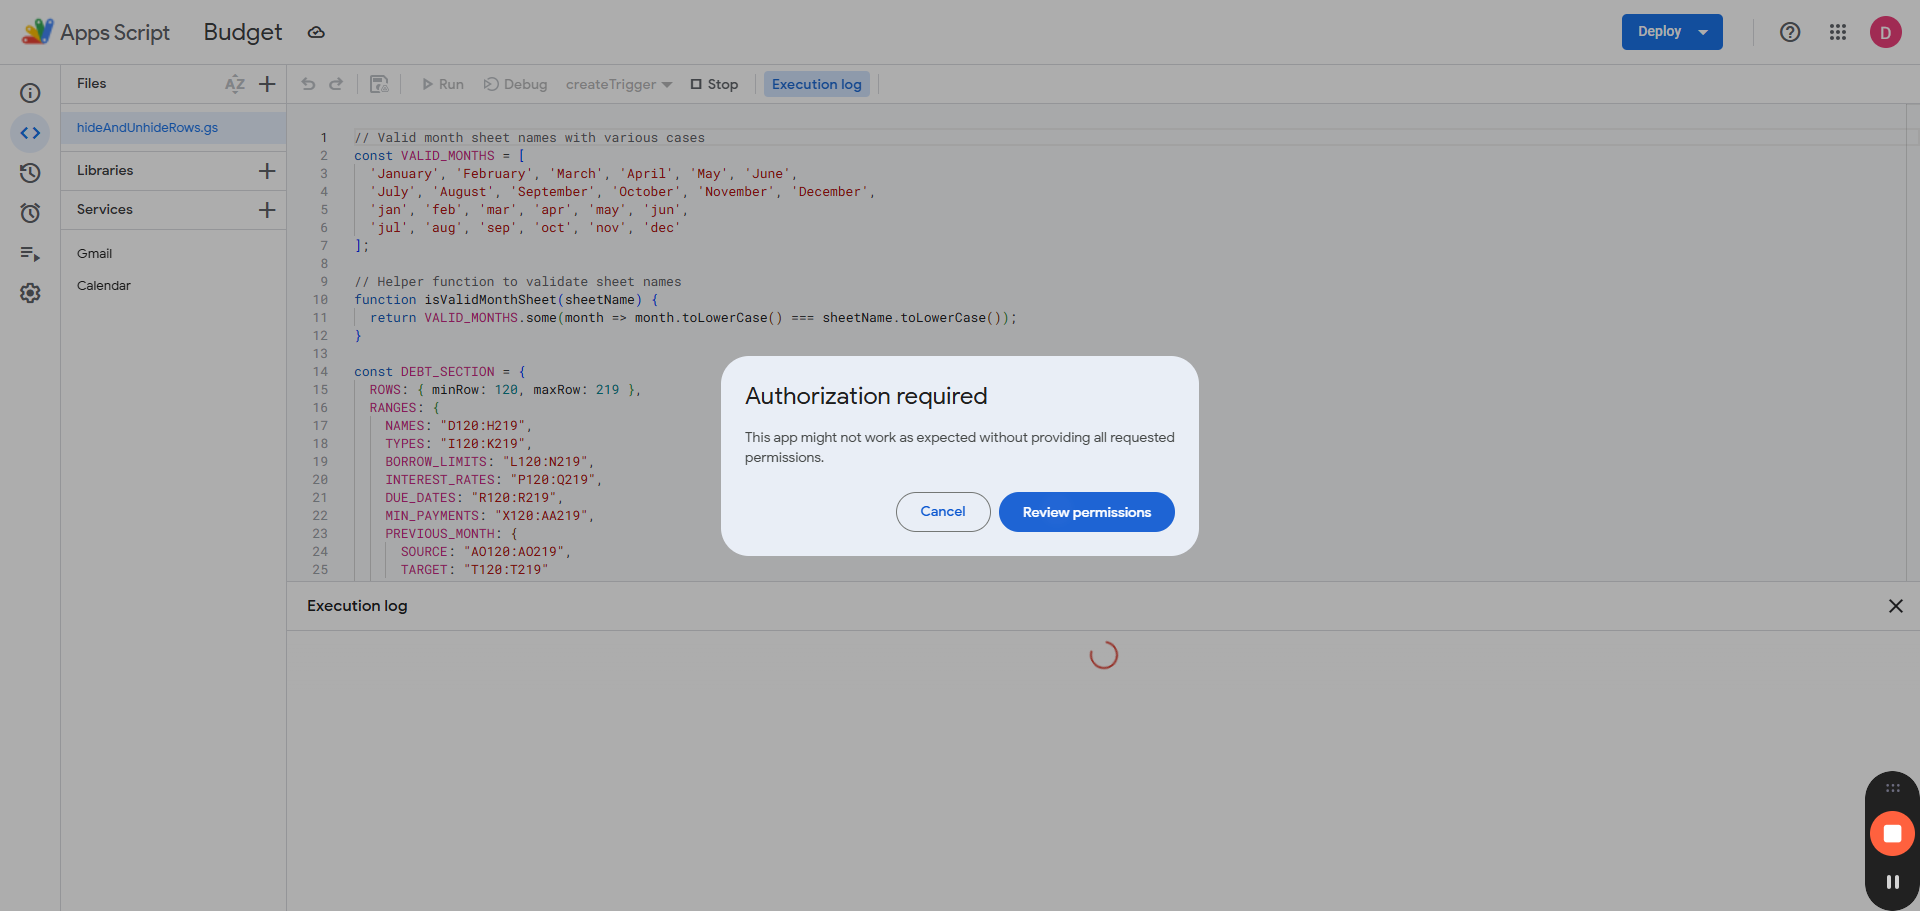1920x911 pixels.
Task: Click the cloud save status icon
Action: pyautogui.click(x=316, y=32)
